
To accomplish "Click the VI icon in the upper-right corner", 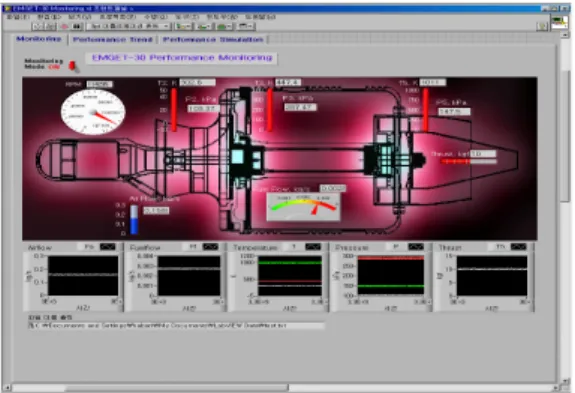I will pyautogui.click(x=559, y=22).
